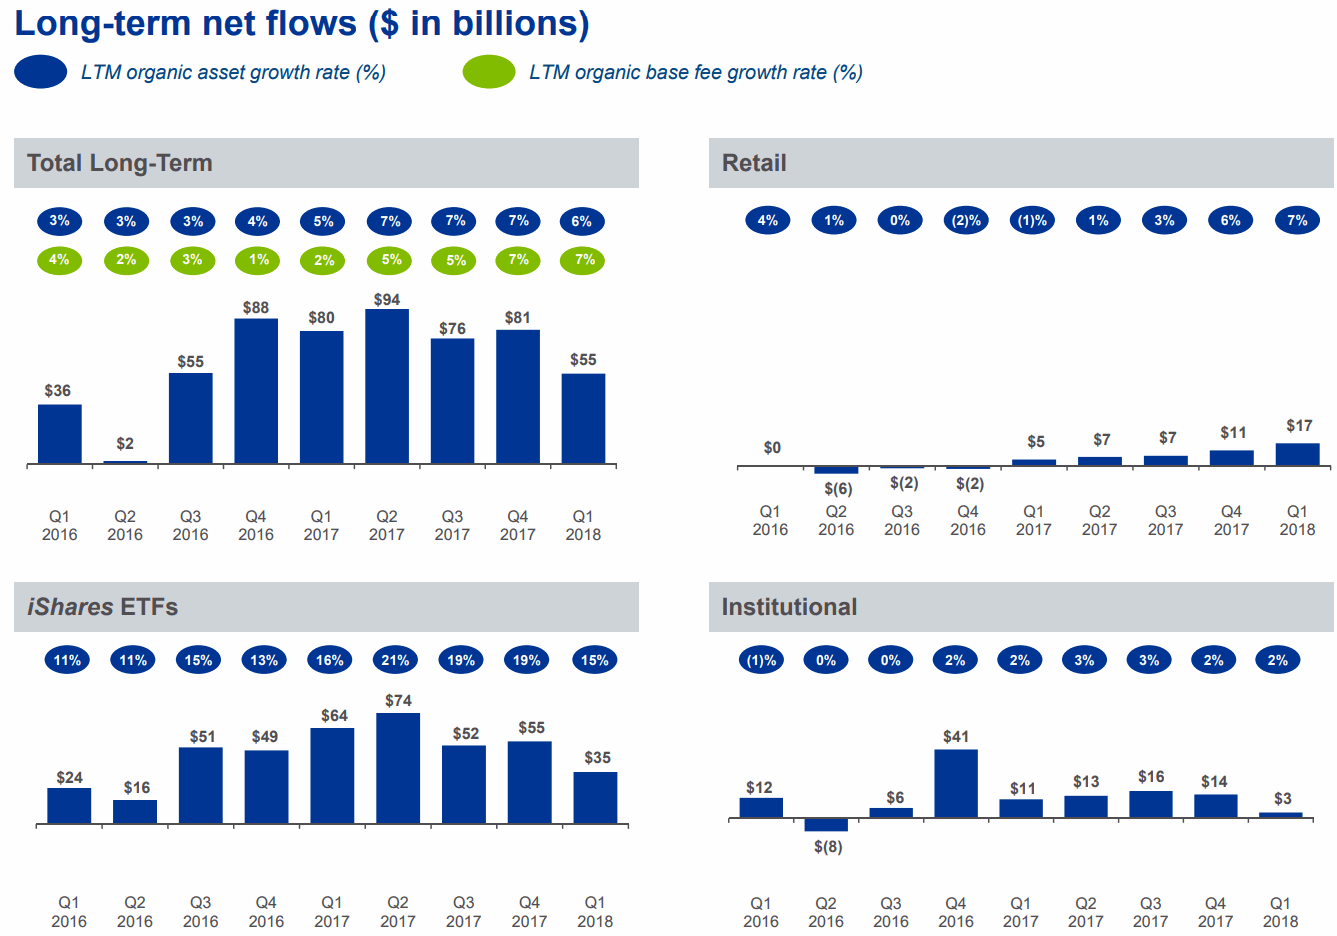Click the Q3 2016 axis label under Institutional
The image size is (1337, 936).
coord(891,912)
